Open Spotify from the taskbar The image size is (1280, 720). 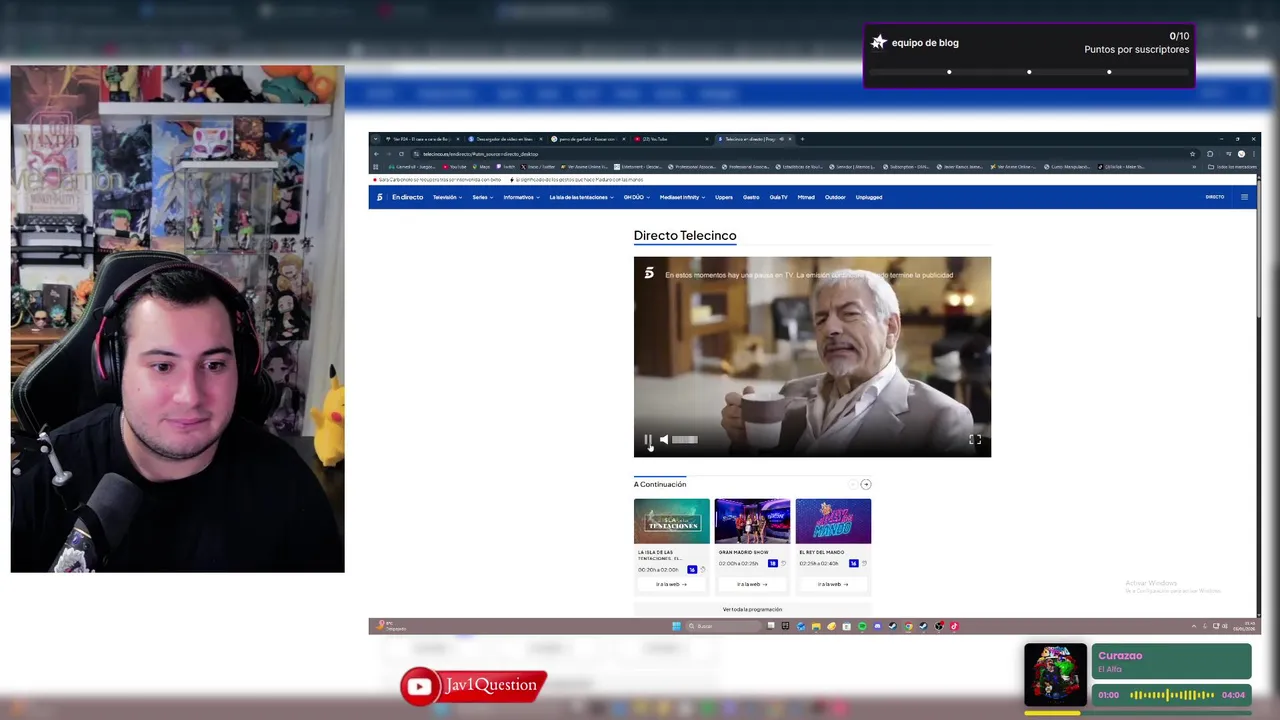(x=862, y=626)
